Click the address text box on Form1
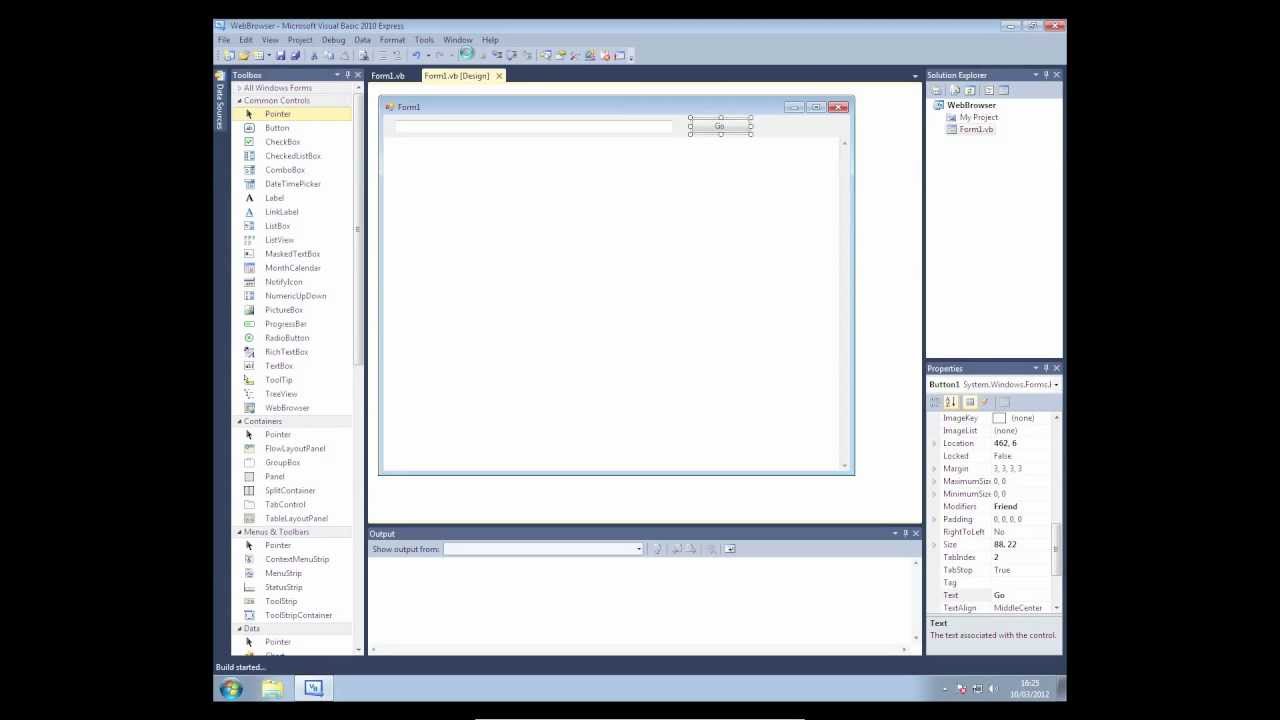 point(533,126)
